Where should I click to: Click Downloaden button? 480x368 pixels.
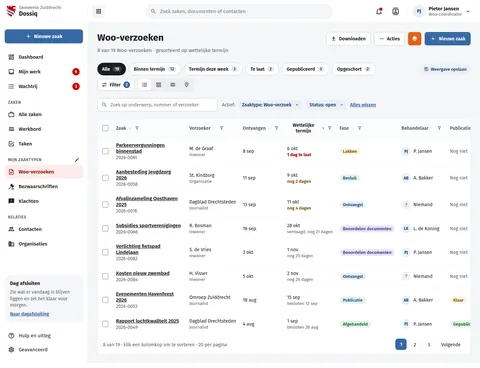click(x=348, y=39)
